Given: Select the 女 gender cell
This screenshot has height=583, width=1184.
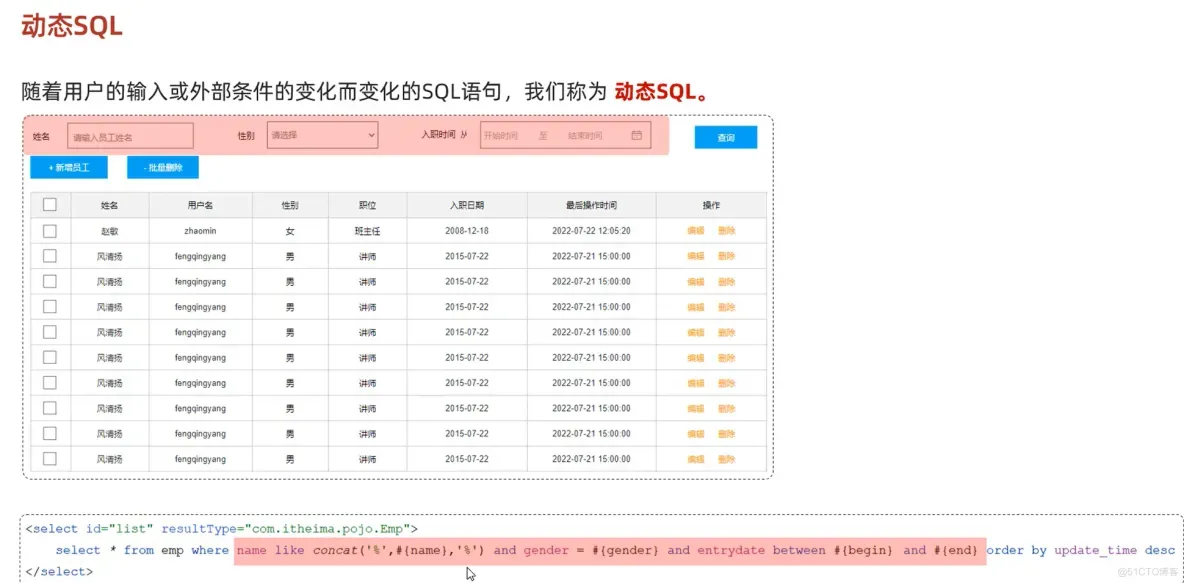Looking at the screenshot, I should [290, 231].
